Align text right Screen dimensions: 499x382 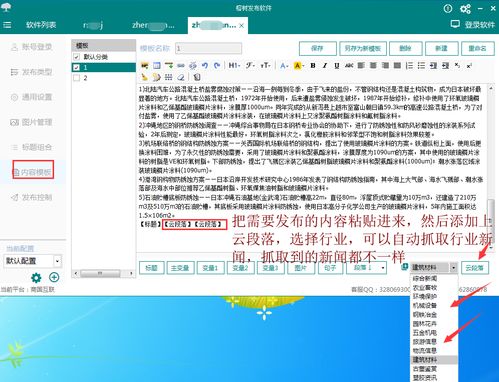pos(385,66)
